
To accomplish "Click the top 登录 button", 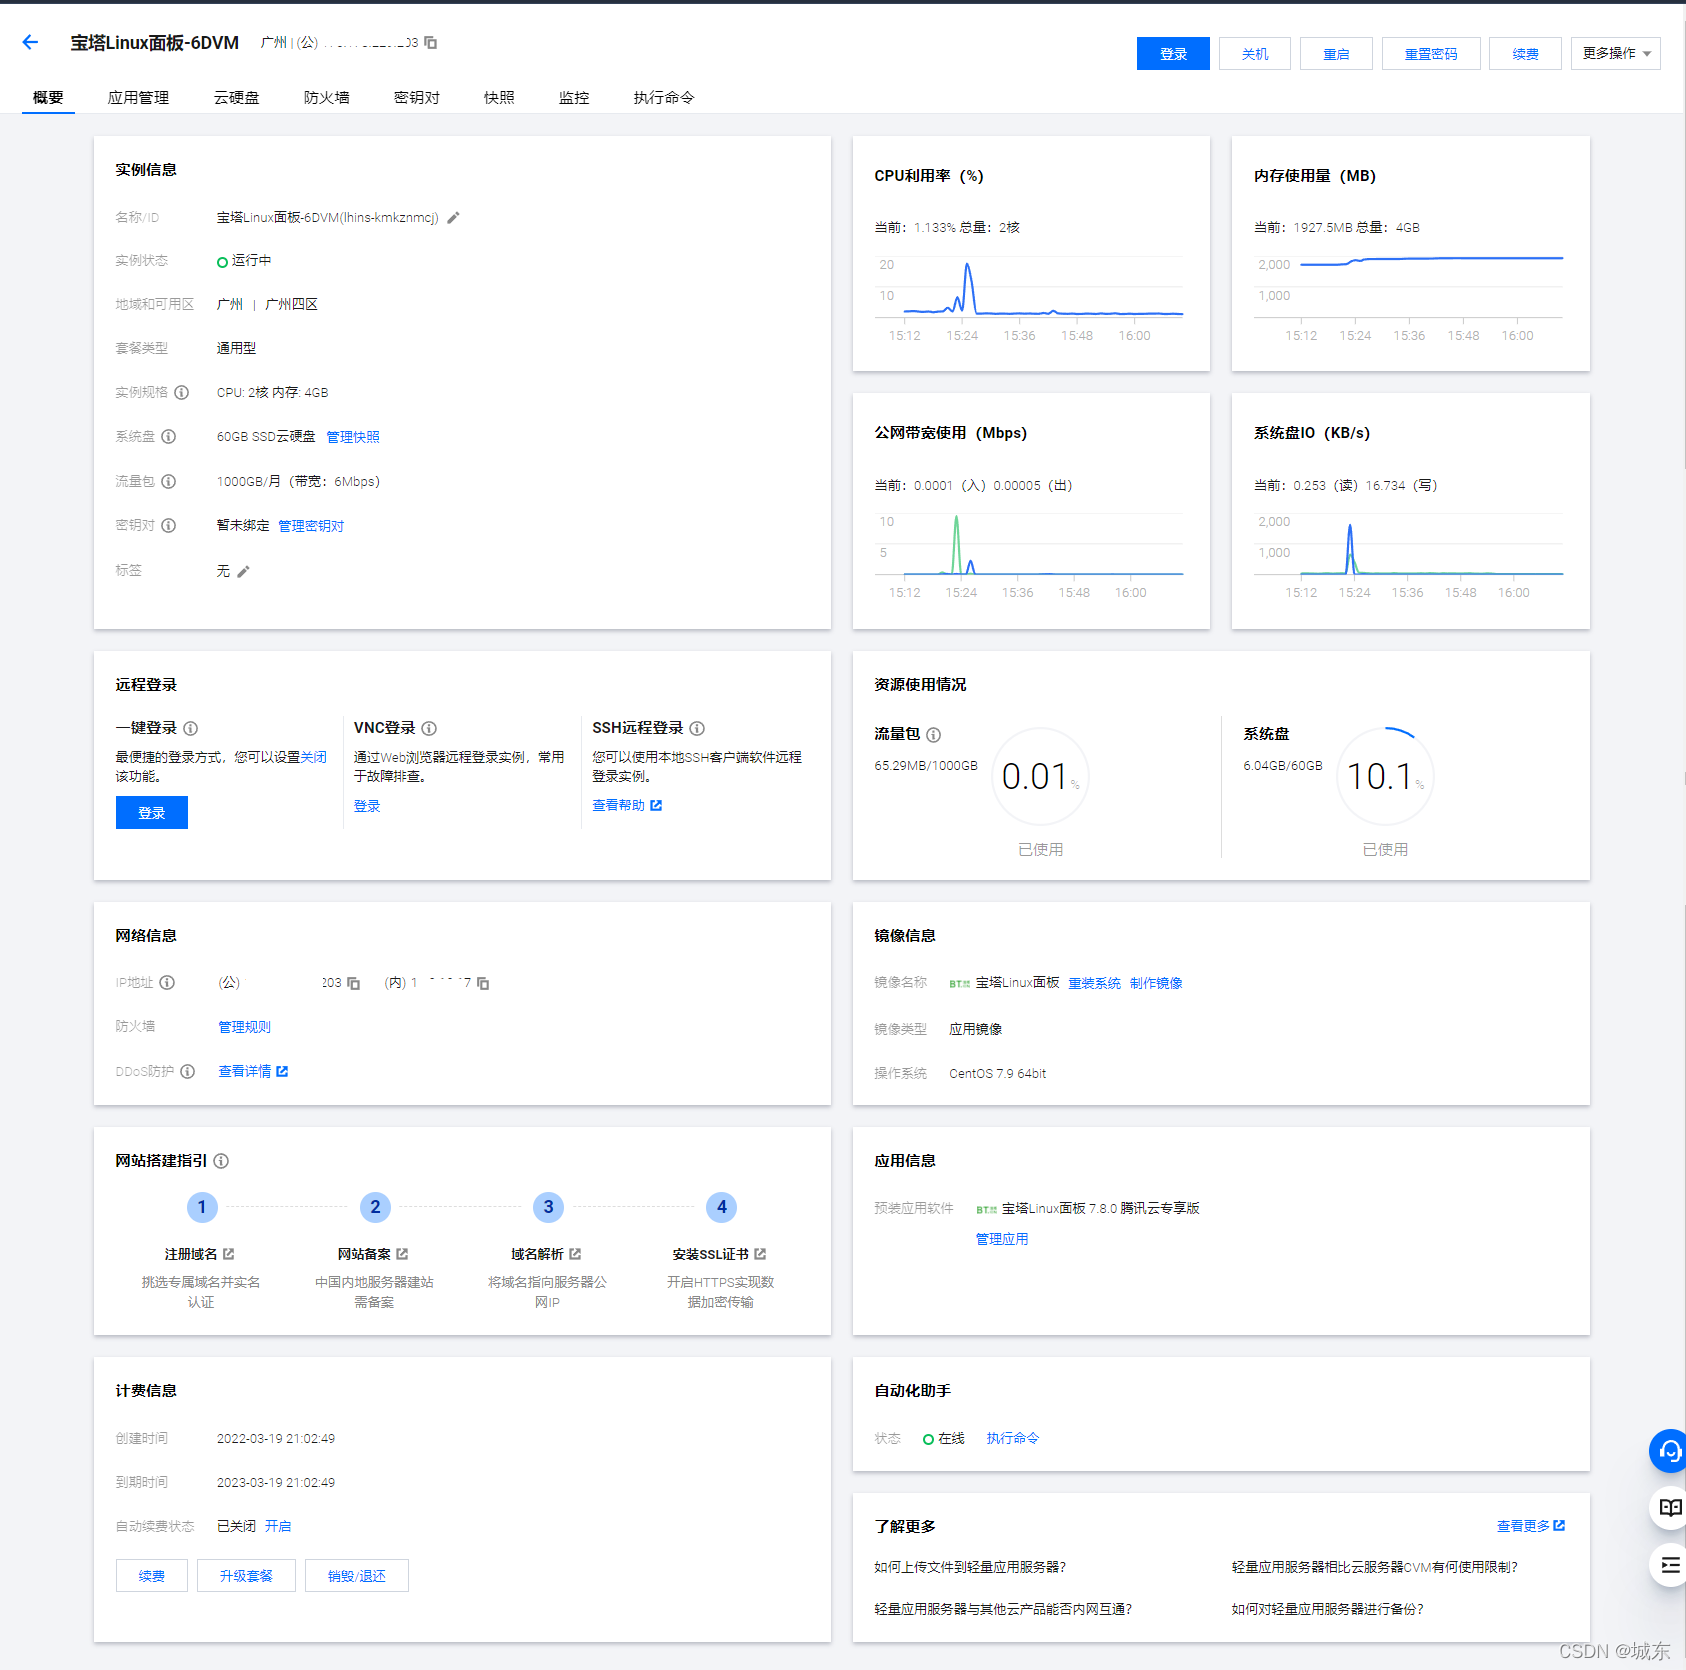I will coord(1173,53).
